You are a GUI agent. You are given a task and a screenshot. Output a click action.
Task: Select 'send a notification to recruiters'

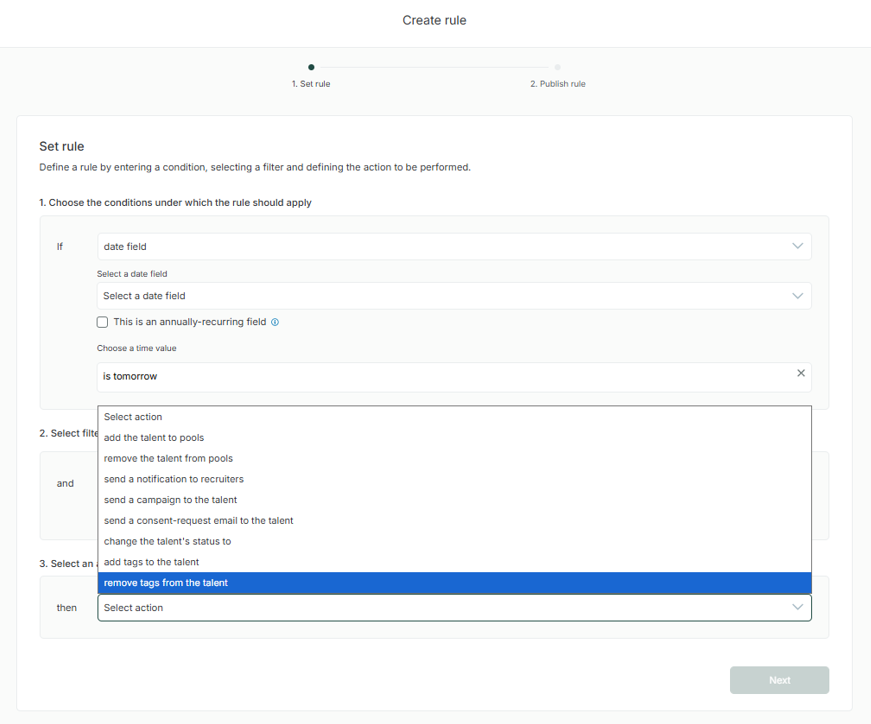(173, 479)
